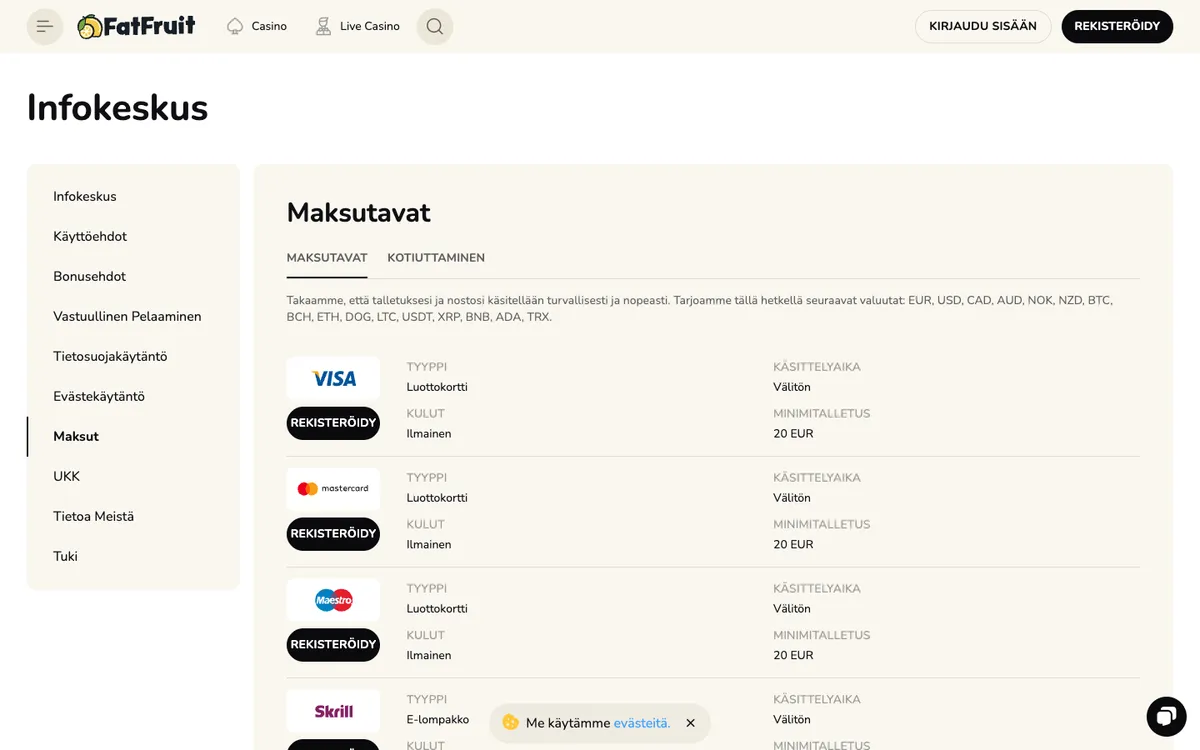Image resolution: width=1200 pixels, height=750 pixels.
Task: Open Evästekäytäntö in the sidebar
Action: pyautogui.click(x=99, y=397)
